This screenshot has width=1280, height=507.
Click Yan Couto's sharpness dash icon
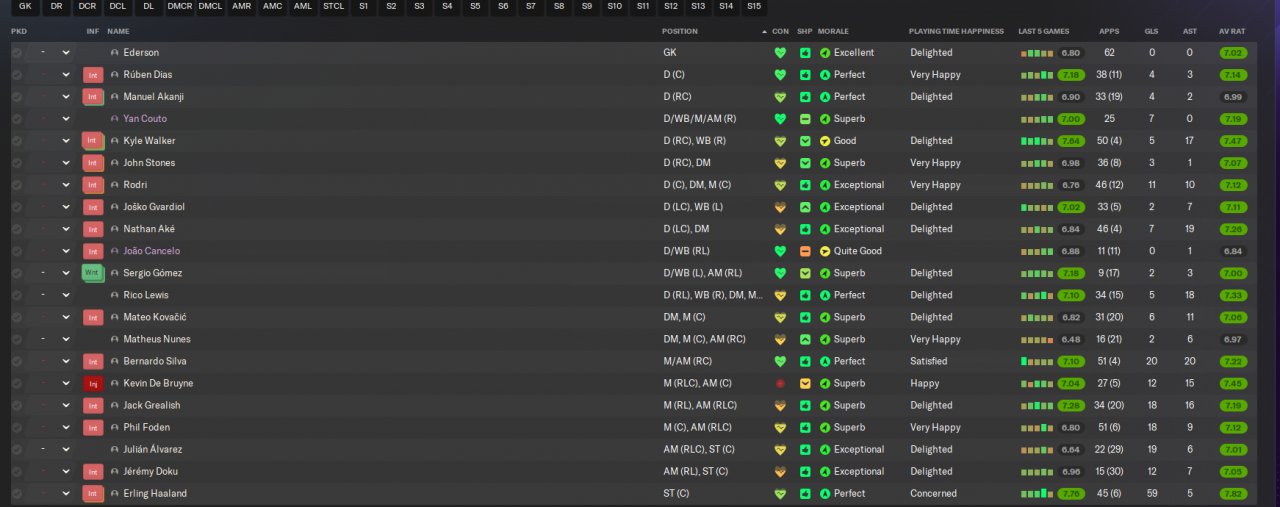[x=805, y=119]
